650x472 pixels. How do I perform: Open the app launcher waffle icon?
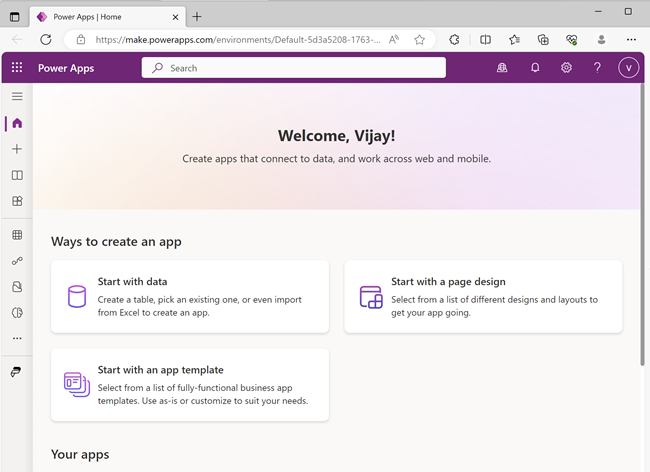click(x=17, y=68)
